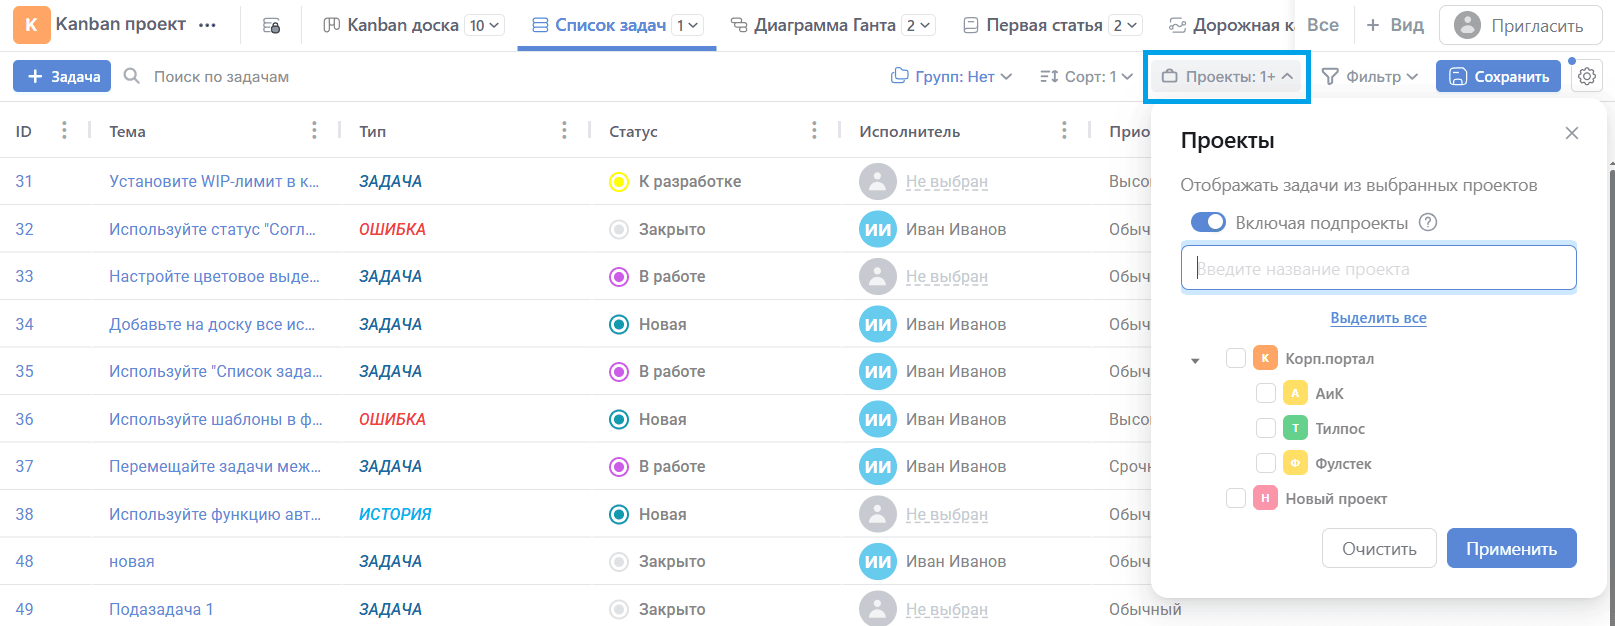
Task: Click in the project name input field
Action: [1378, 269]
